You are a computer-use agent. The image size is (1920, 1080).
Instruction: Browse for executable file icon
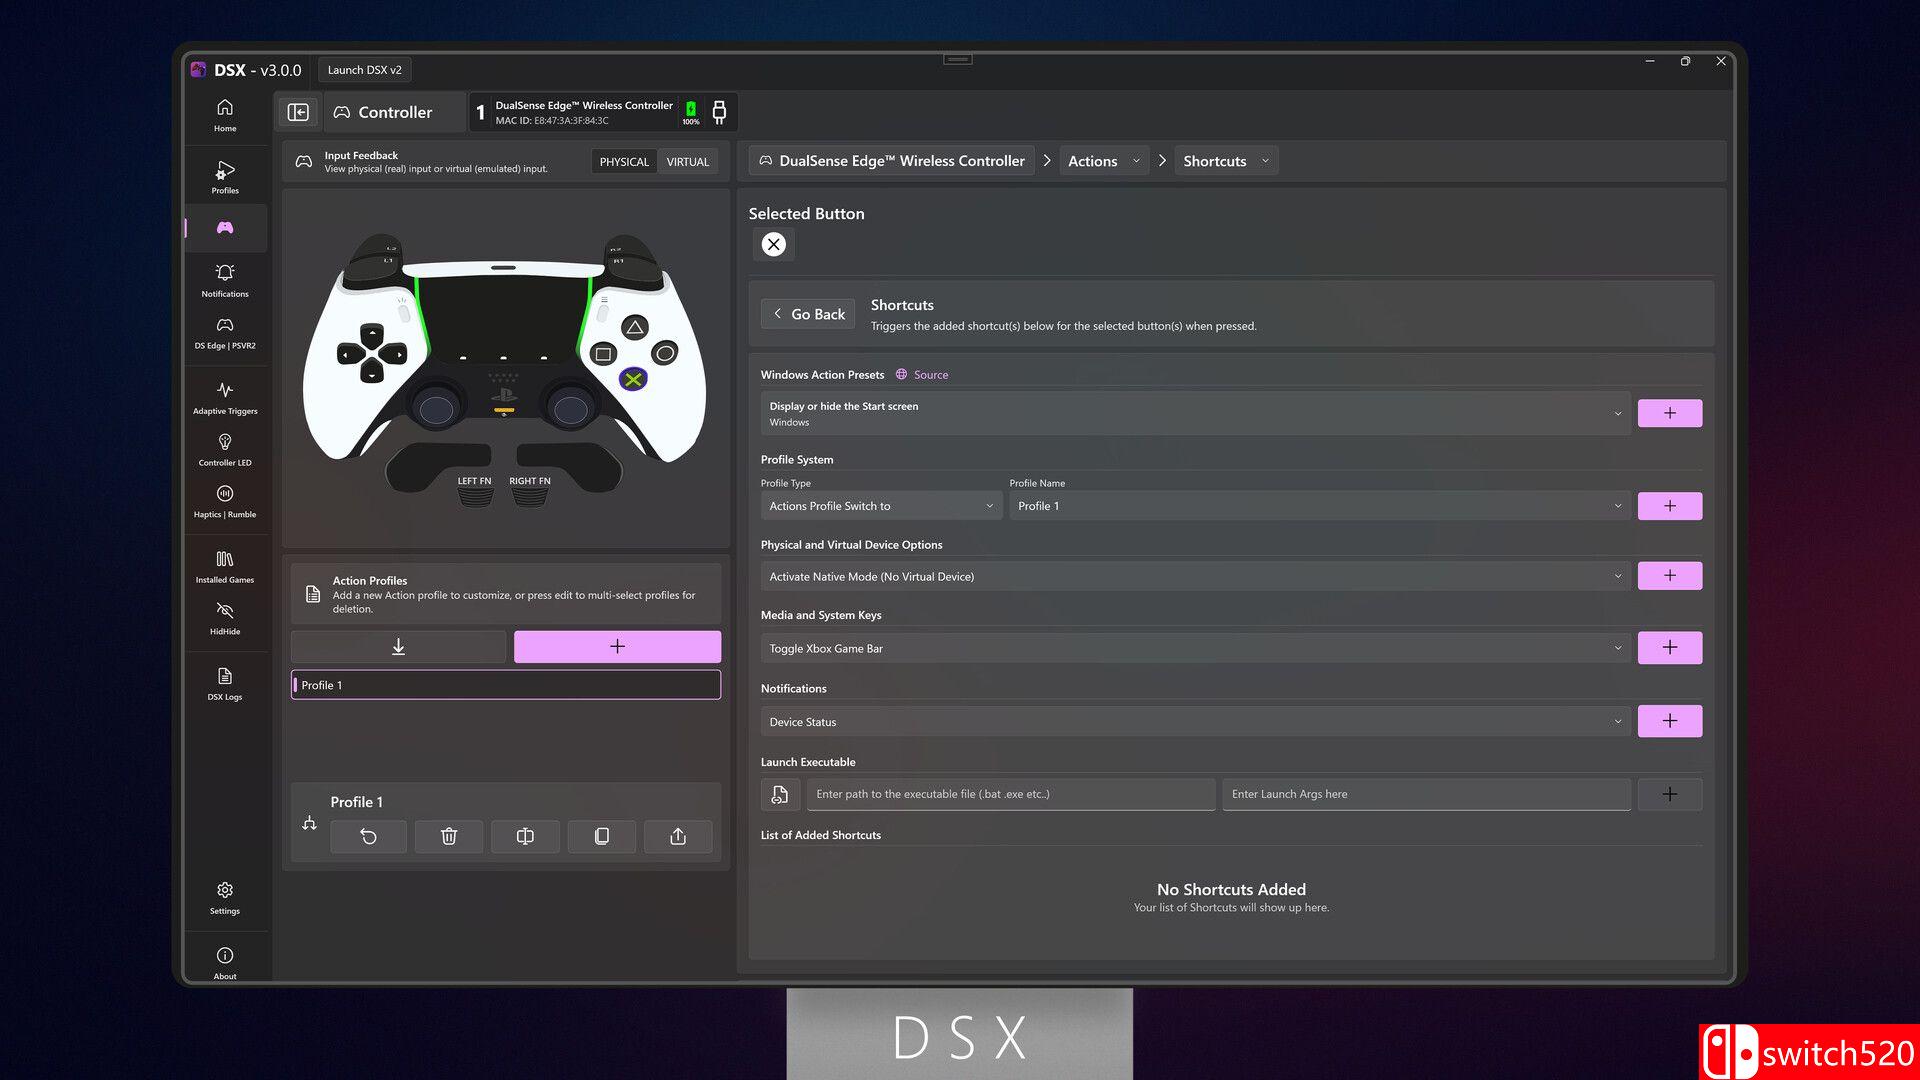point(780,794)
